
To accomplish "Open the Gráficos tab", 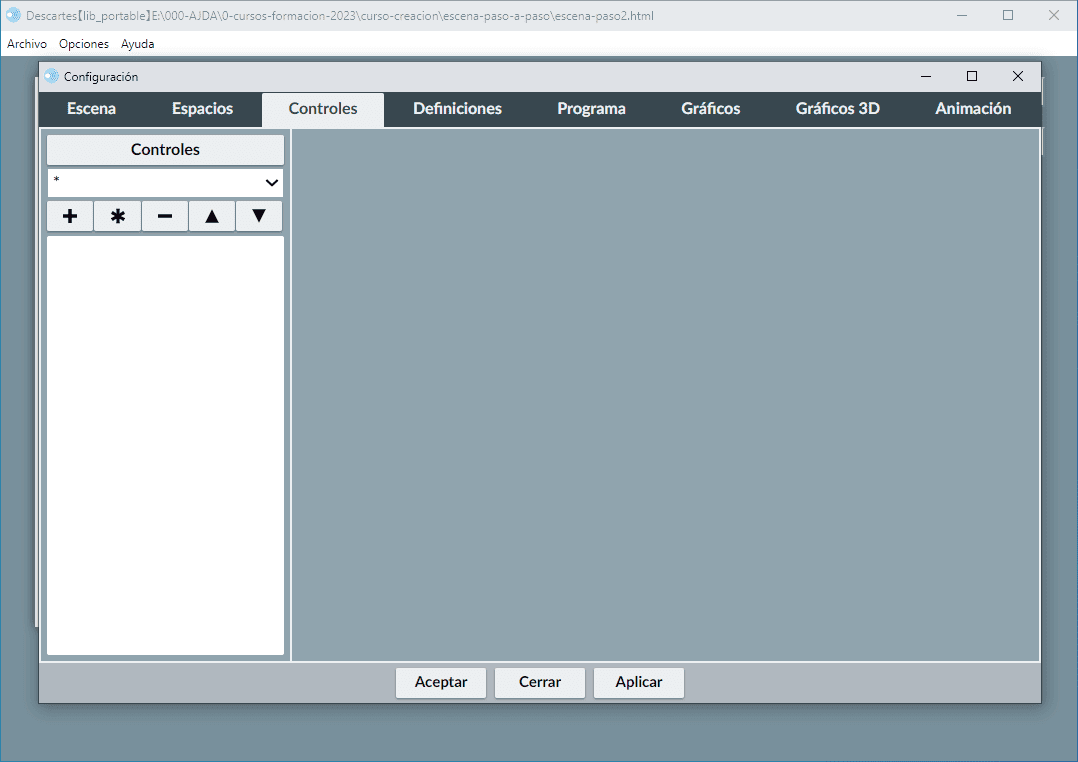I will pos(710,109).
